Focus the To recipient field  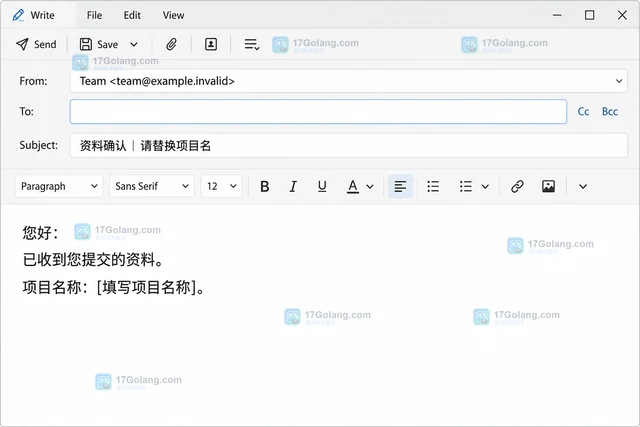pos(318,111)
